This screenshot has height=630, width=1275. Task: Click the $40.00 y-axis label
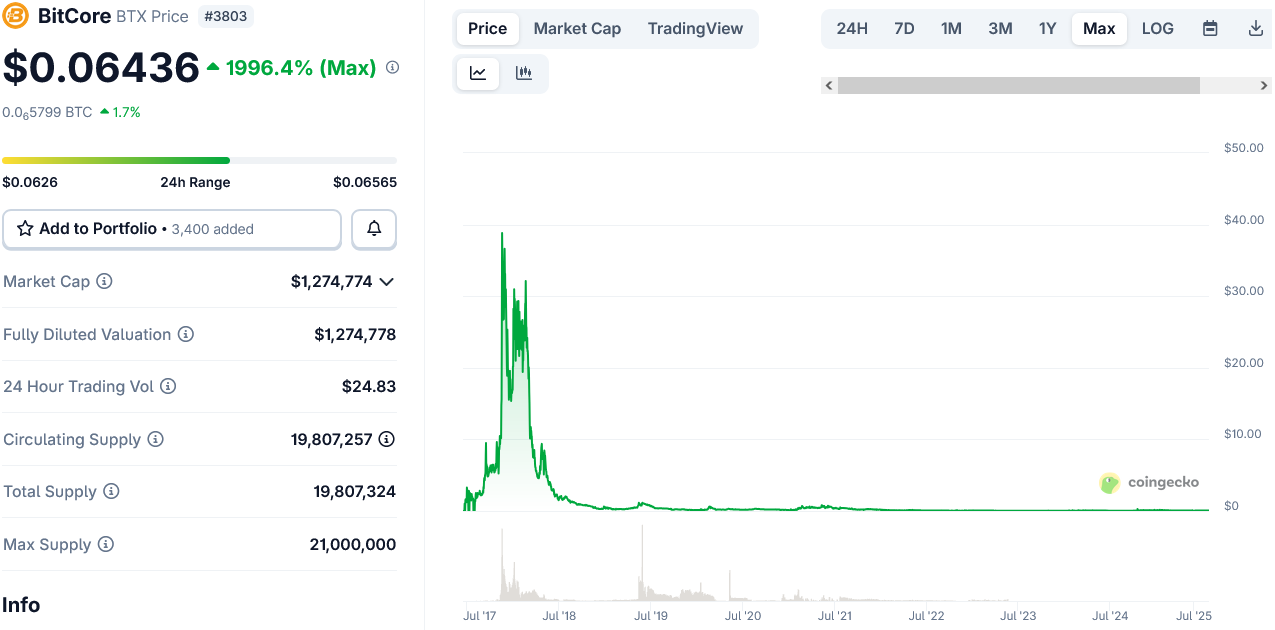[x=1244, y=220]
